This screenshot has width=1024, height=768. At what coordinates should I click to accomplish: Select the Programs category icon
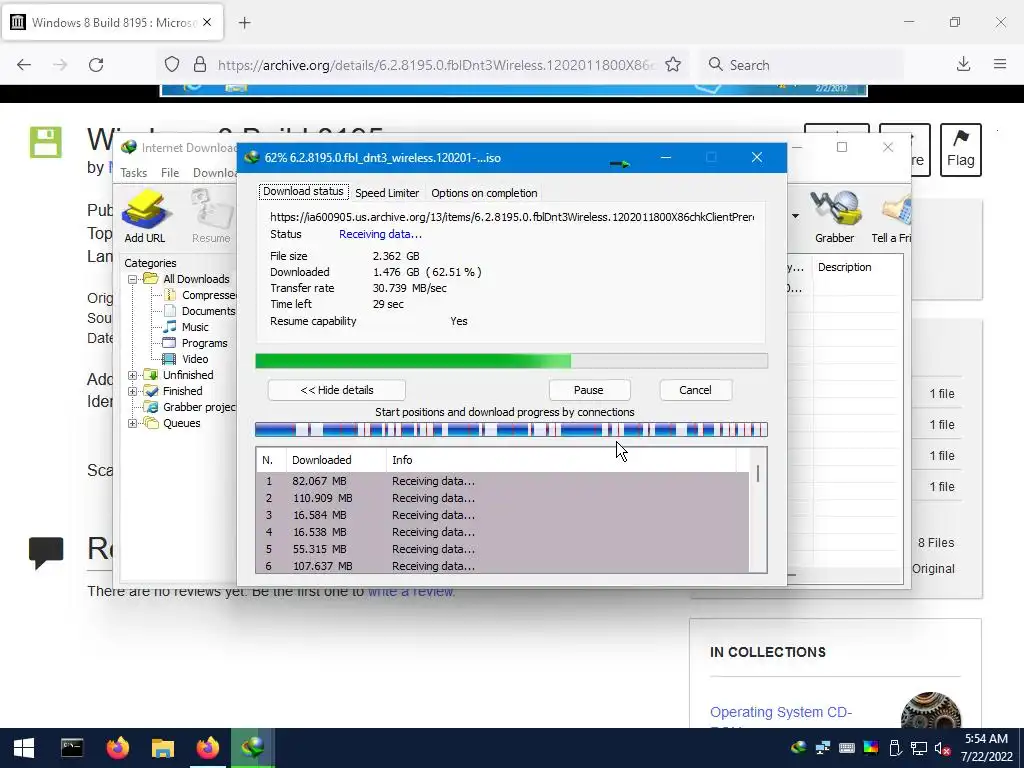click(169, 343)
